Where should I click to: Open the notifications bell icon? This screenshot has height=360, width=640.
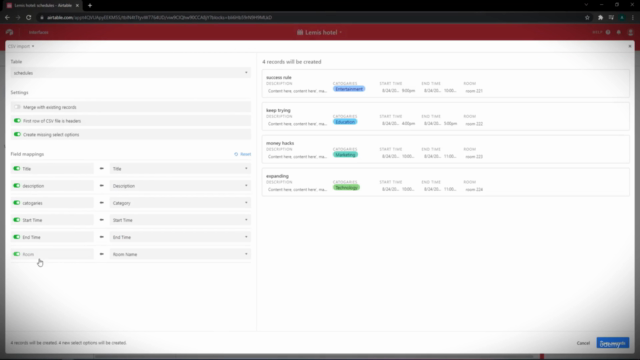click(x=619, y=32)
